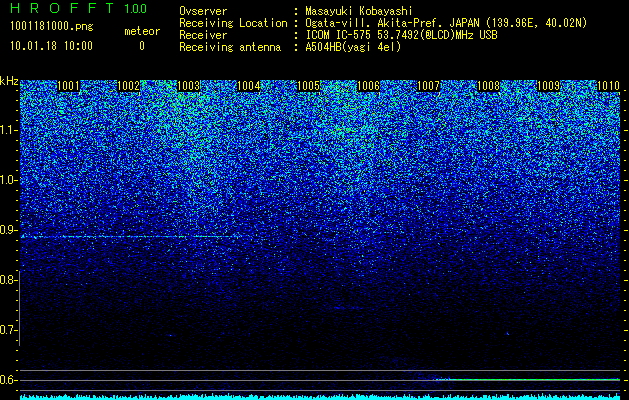
Task: Click the 'meteor' count label
Action: pyautogui.click(x=142, y=31)
